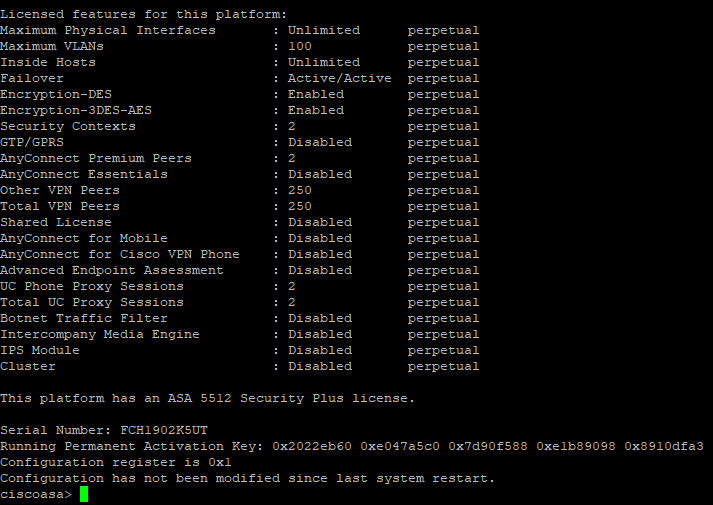713x505 pixels.
Task: Click the 'Licensed features for this platform' heading
Action: [x=144, y=14]
